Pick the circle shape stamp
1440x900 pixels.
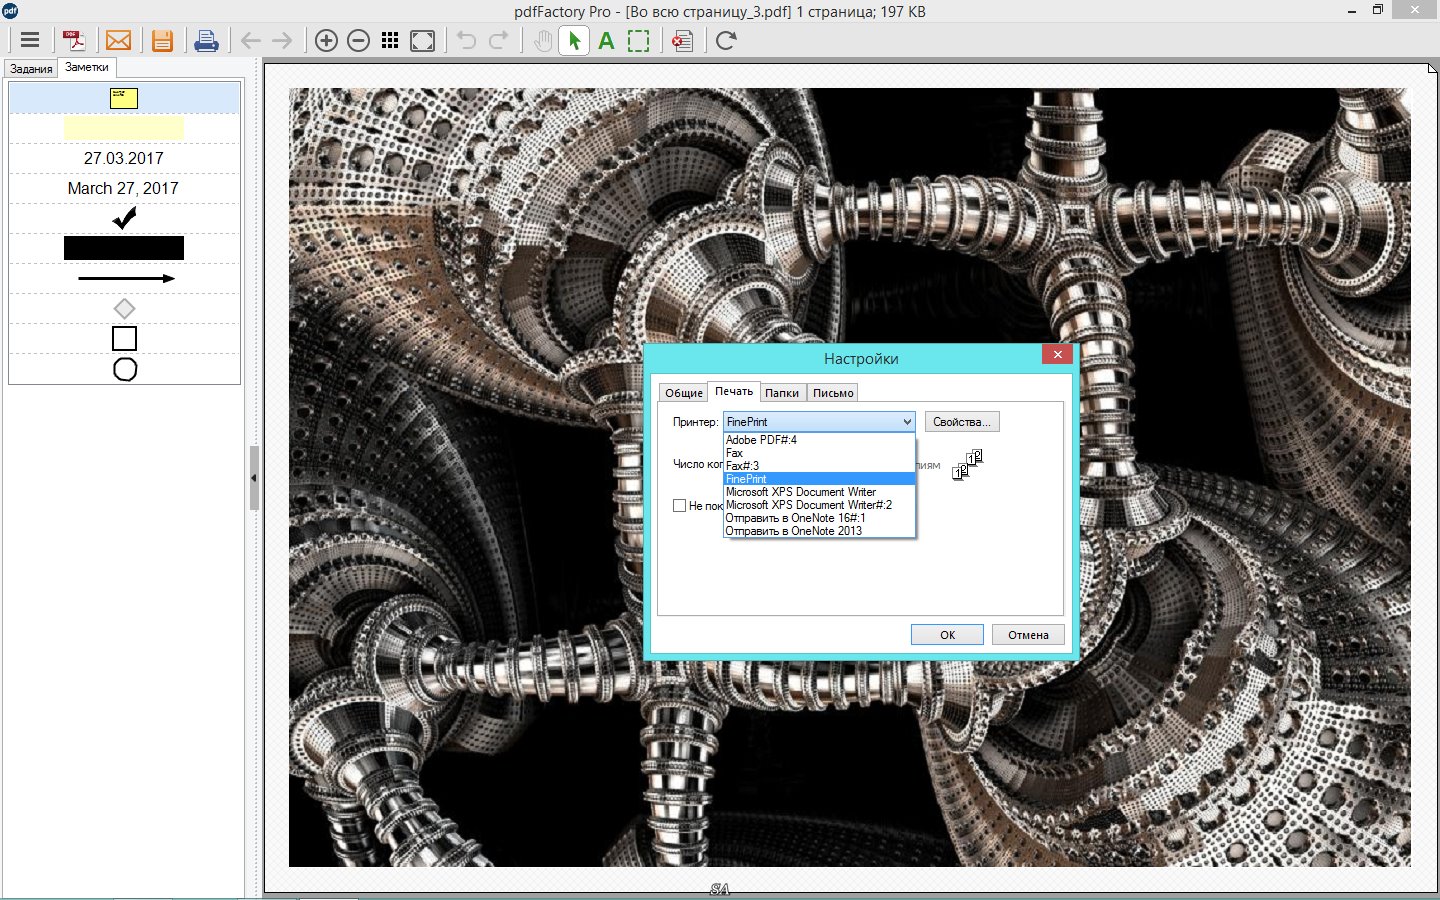pos(124,369)
